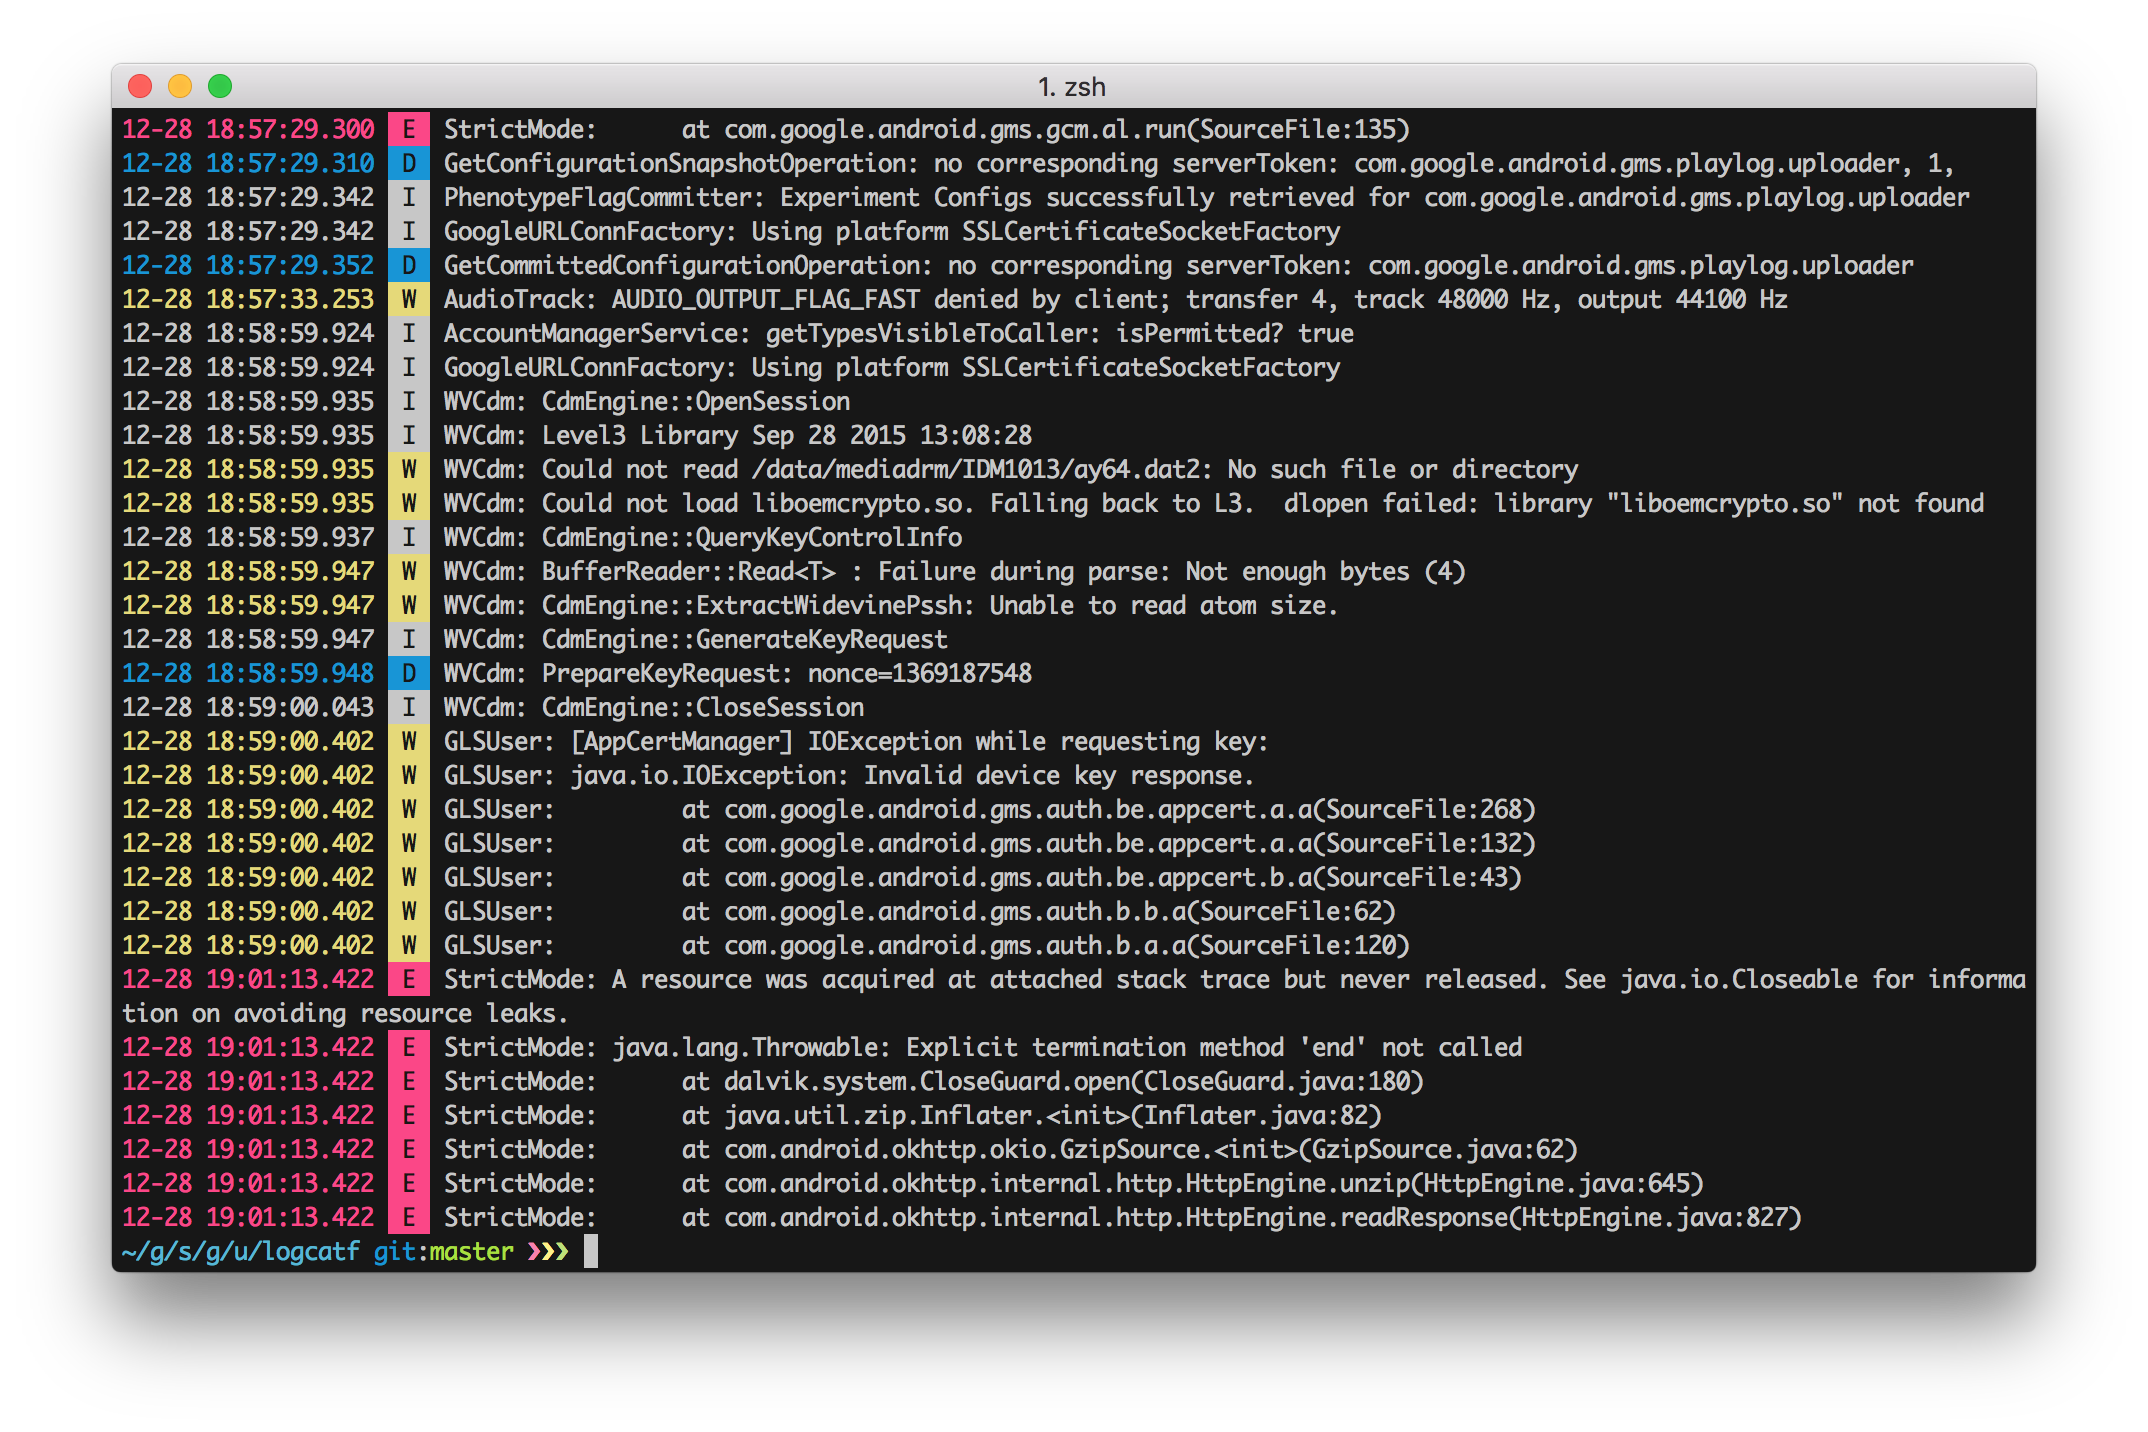Image resolution: width=2148 pixels, height=1432 pixels.
Task: Click the blue D badge on the PrepareKeyRequest line
Action: coord(409,673)
